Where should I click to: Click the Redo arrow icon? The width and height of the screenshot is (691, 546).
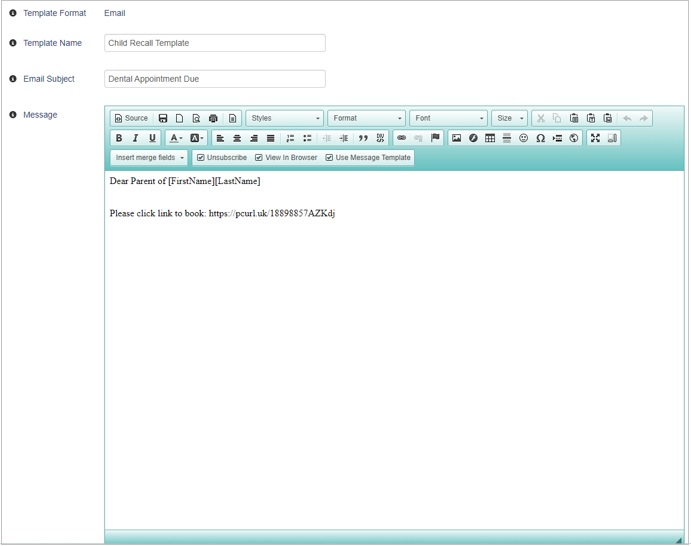pyautogui.click(x=643, y=118)
